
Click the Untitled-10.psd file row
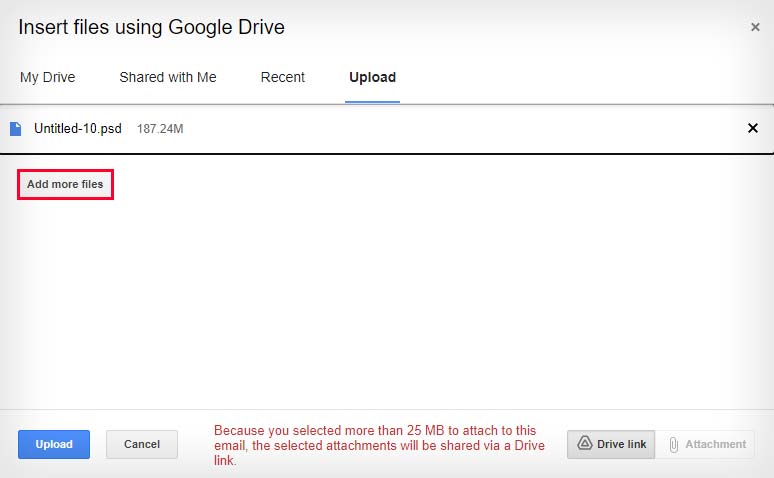point(387,129)
